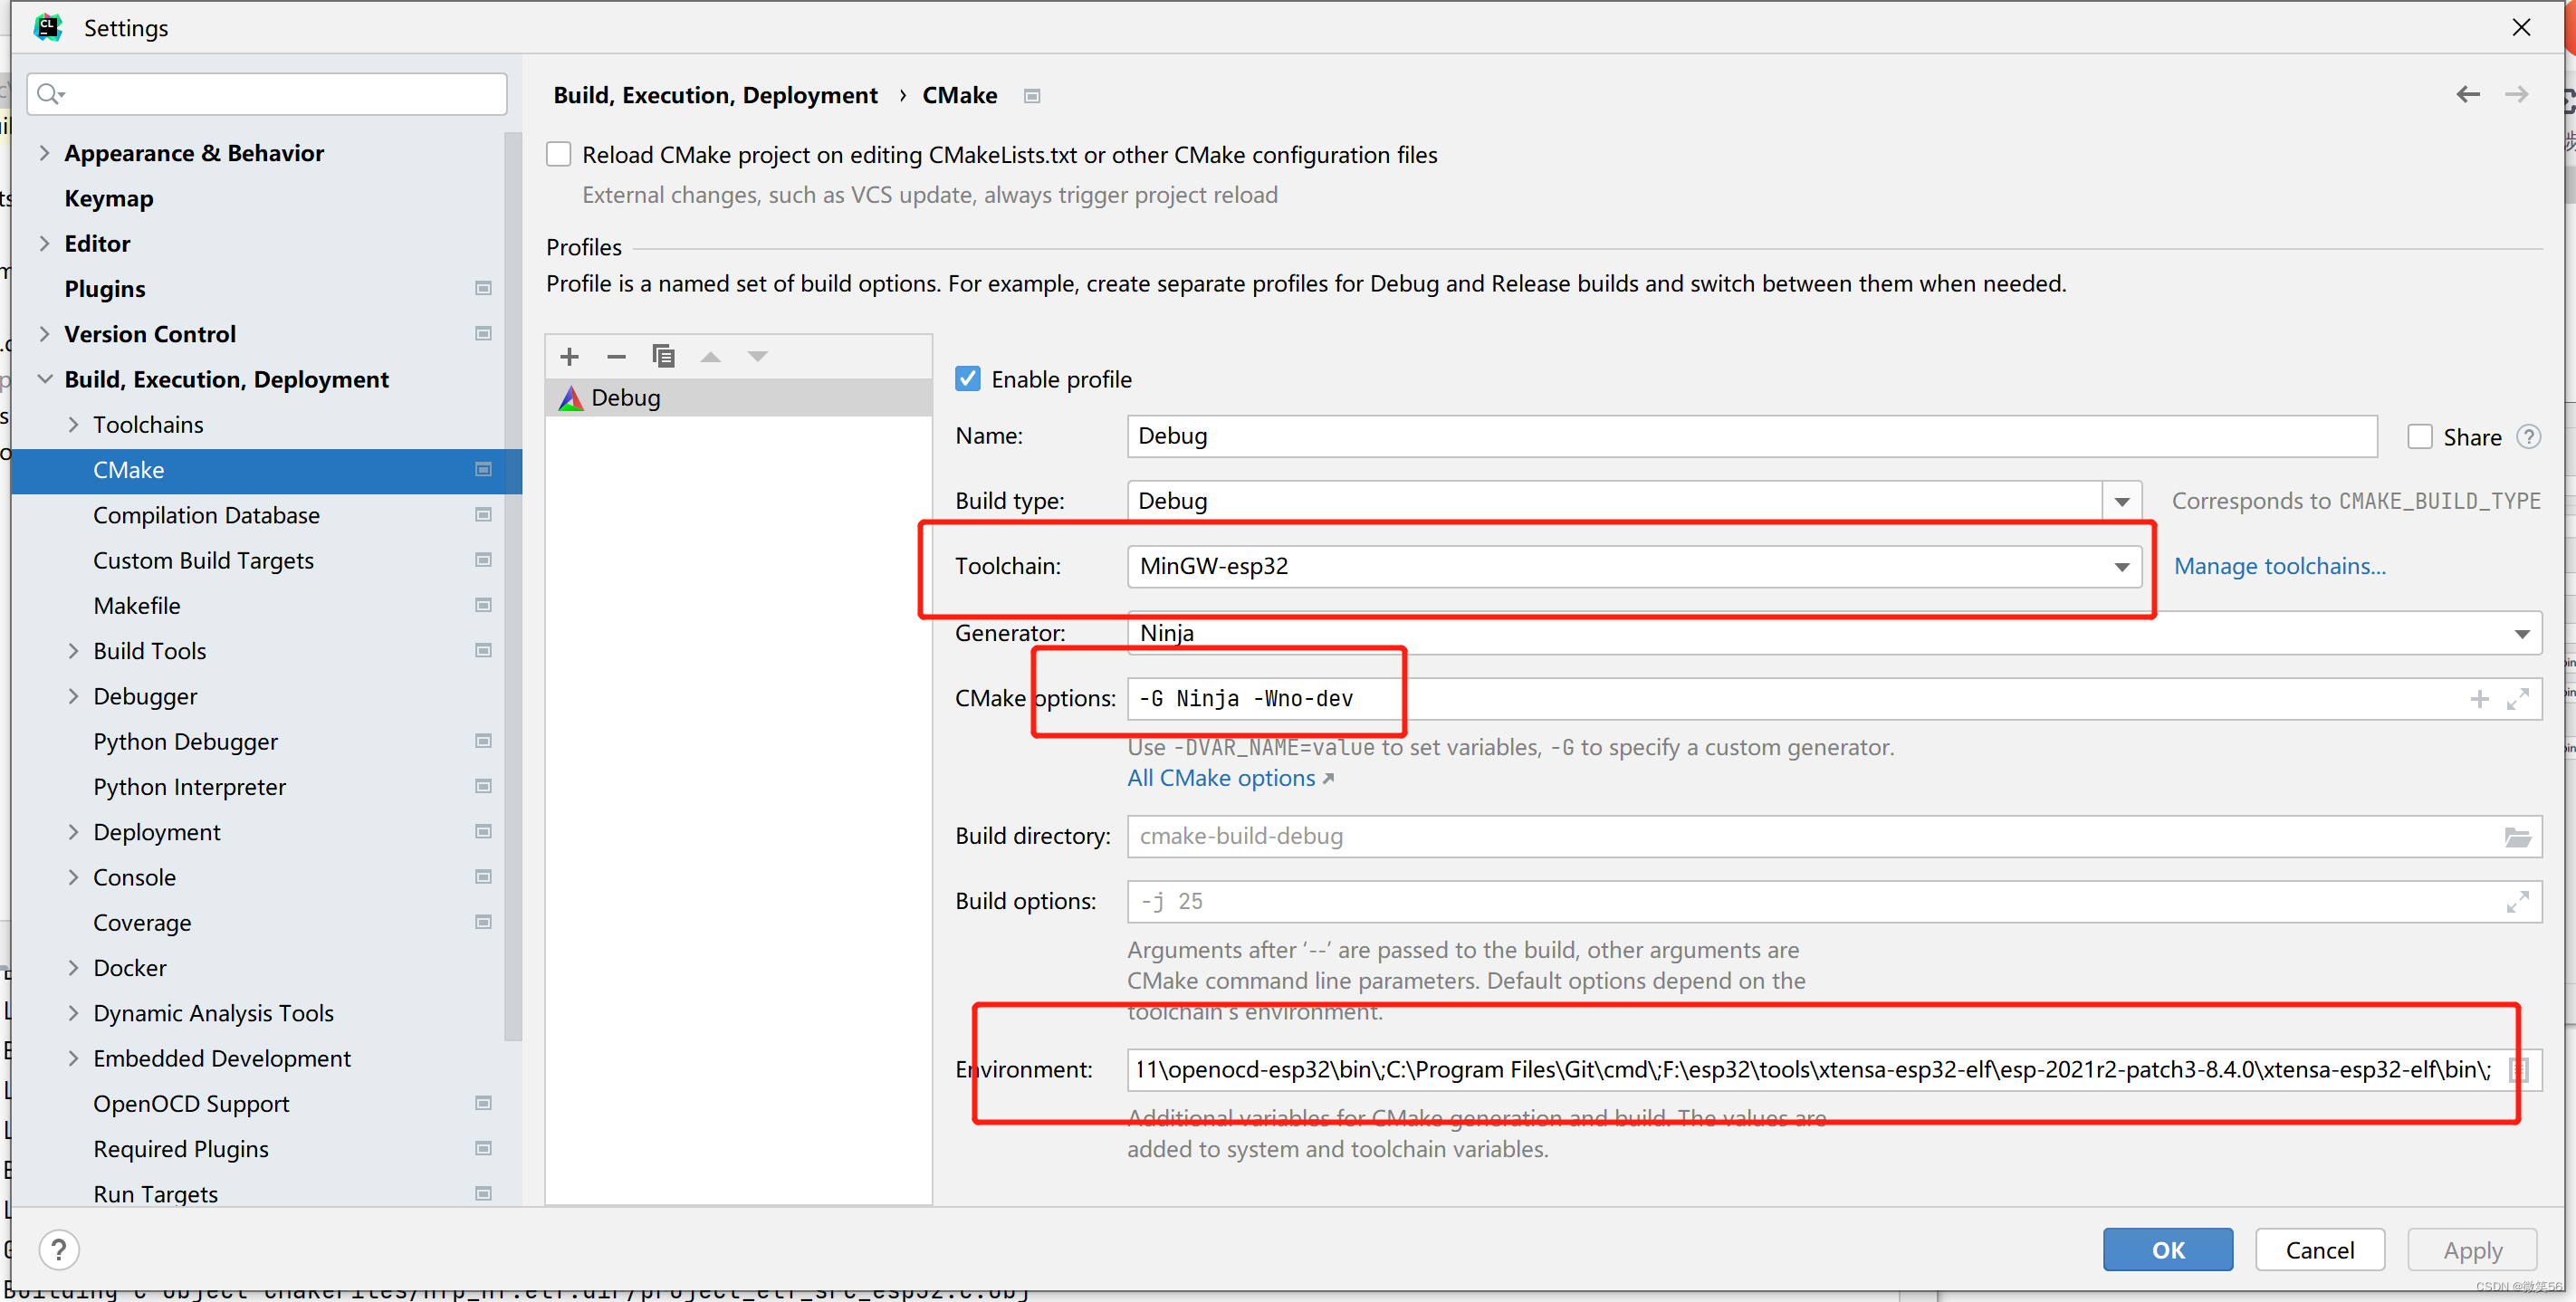The width and height of the screenshot is (2576, 1302).
Task: Select Compilation Database settings
Action: (x=206, y=515)
